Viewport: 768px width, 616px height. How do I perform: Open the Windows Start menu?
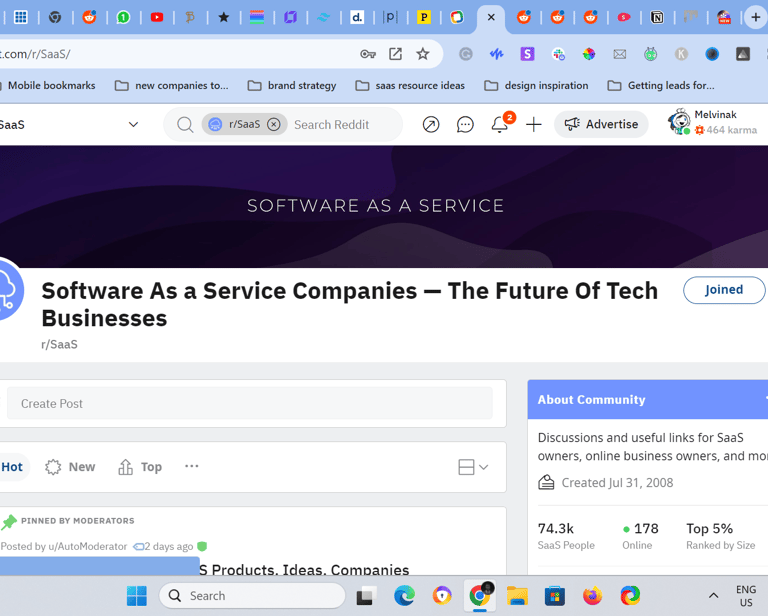click(x=137, y=596)
